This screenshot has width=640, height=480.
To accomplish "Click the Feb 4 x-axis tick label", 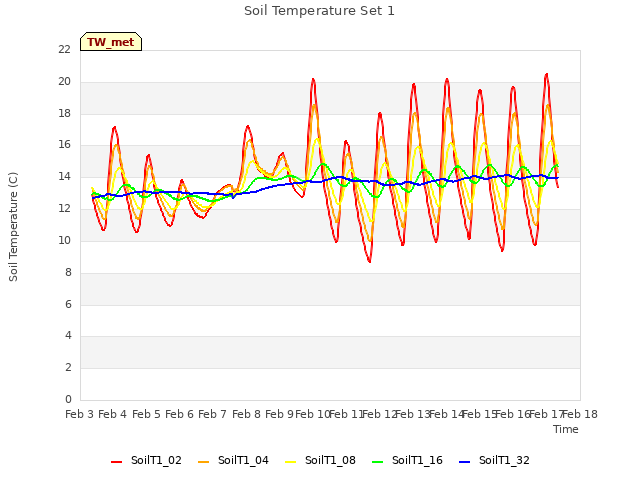I will (113, 414).
